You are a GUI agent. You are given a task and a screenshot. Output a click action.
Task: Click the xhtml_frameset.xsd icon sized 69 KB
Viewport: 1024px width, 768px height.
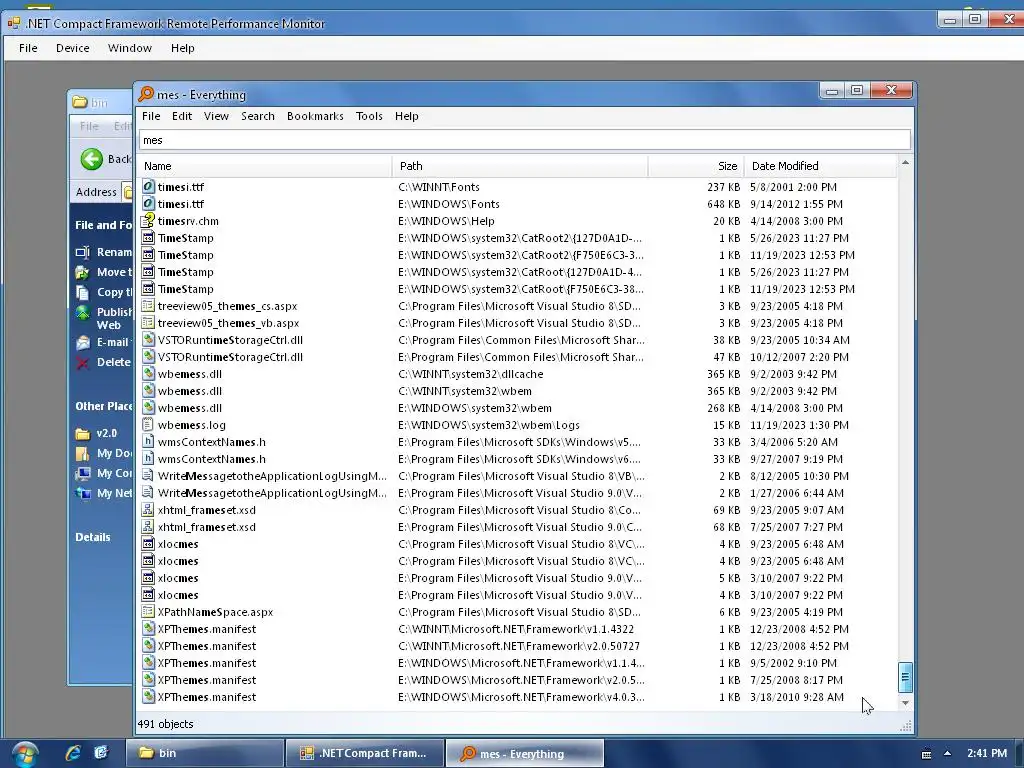pos(148,509)
